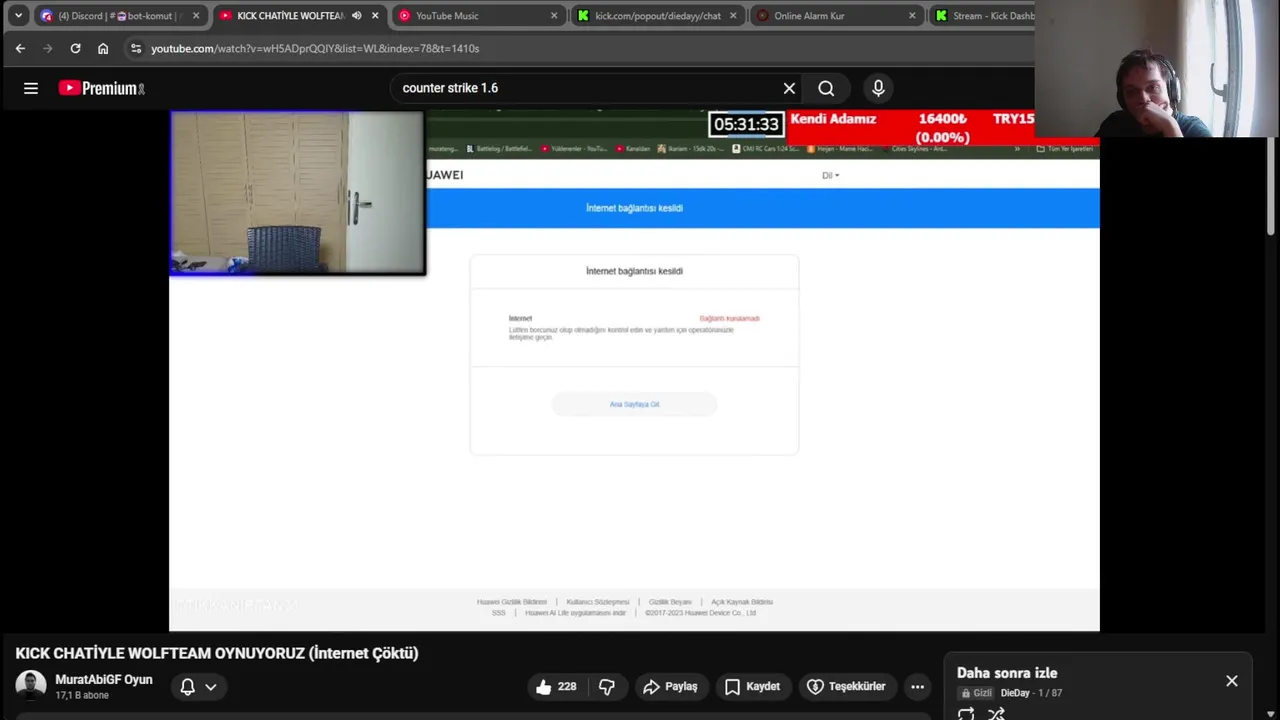This screenshot has height=720, width=1280.
Task: Close the Daha sonra izle playlist panel
Action: pos(1232,681)
